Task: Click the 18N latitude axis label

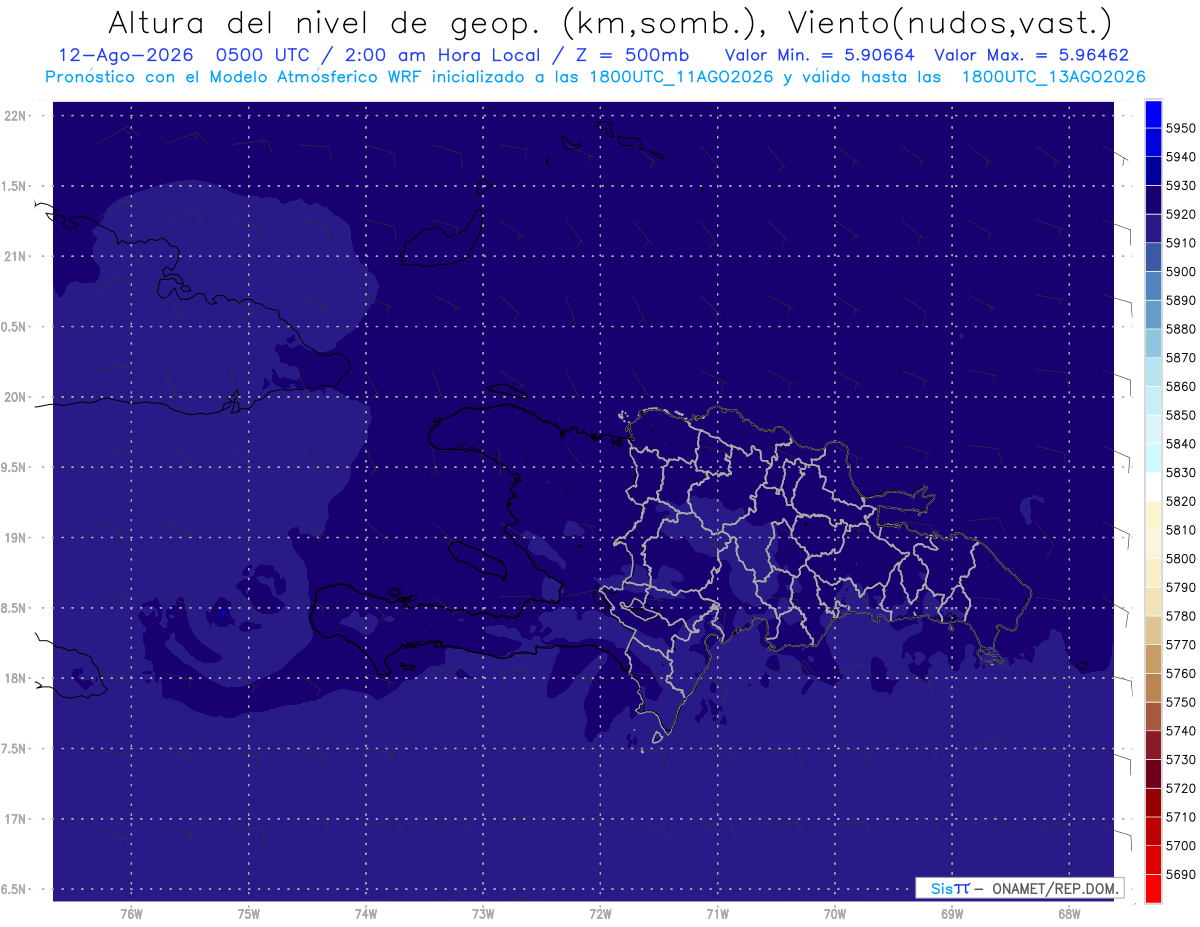Action: (15, 678)
